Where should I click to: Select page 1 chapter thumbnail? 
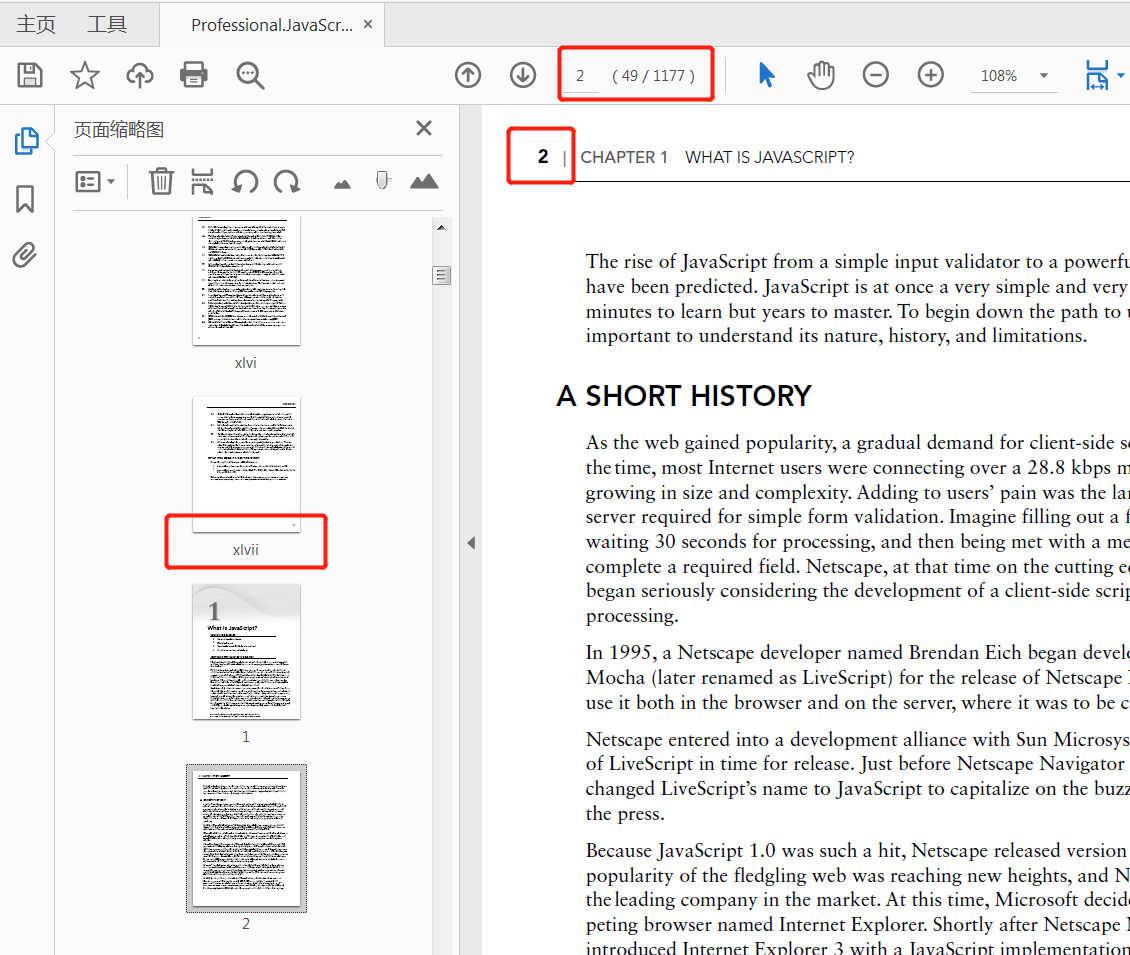246,652
